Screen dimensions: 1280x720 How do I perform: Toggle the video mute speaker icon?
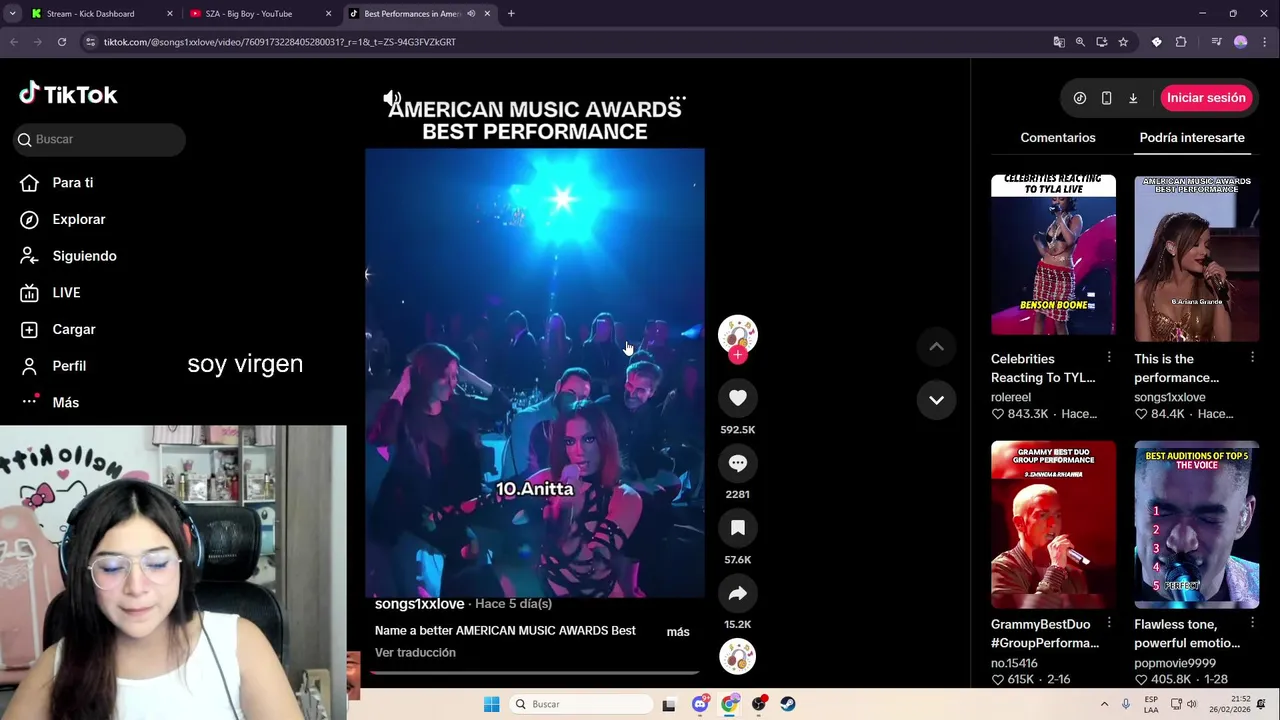tap(392, 99)
